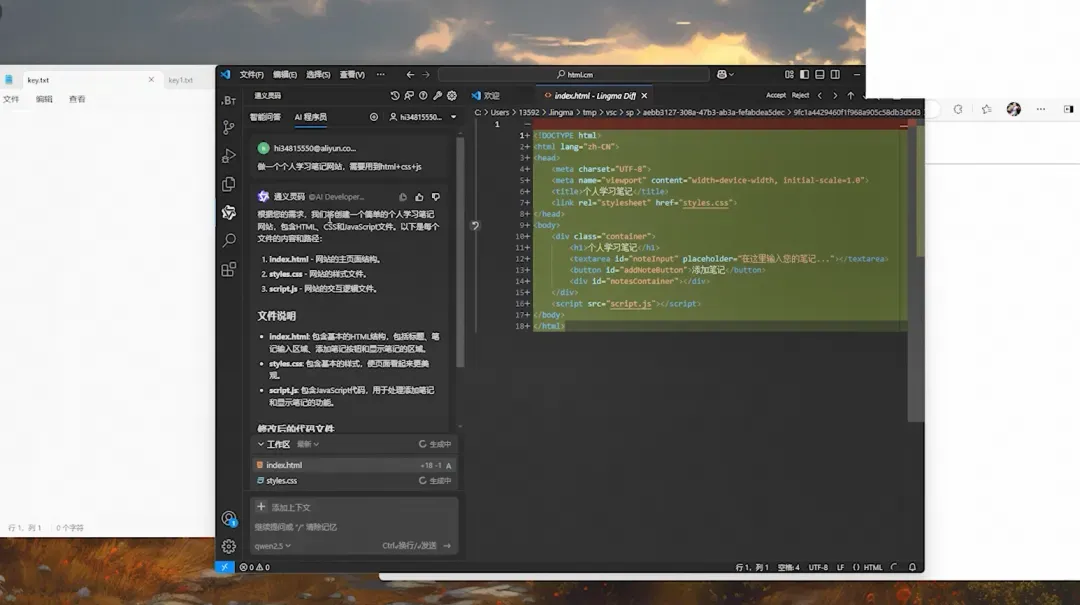This screenshot has width=1080, height=605.
Task: Reject the diff changes
Action: pyautogui.click(x=800, y=96)
